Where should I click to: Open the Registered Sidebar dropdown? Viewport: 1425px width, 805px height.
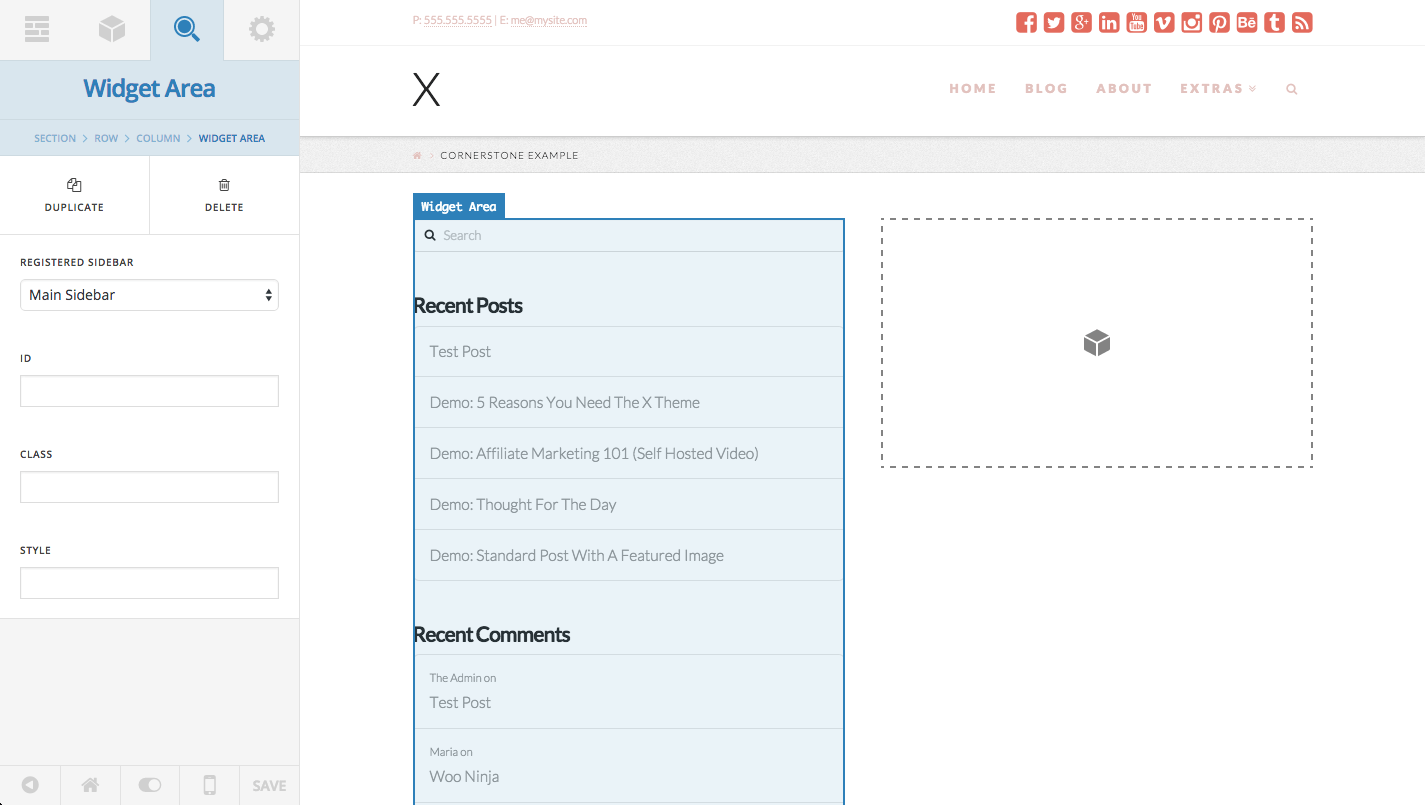[149, 295]
